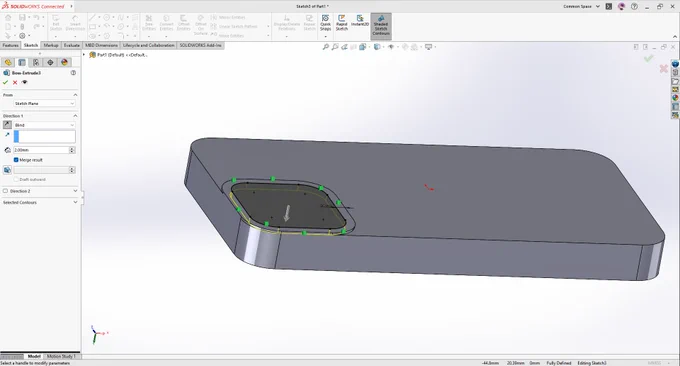Expand the Selected Contours section

(75, 203)
